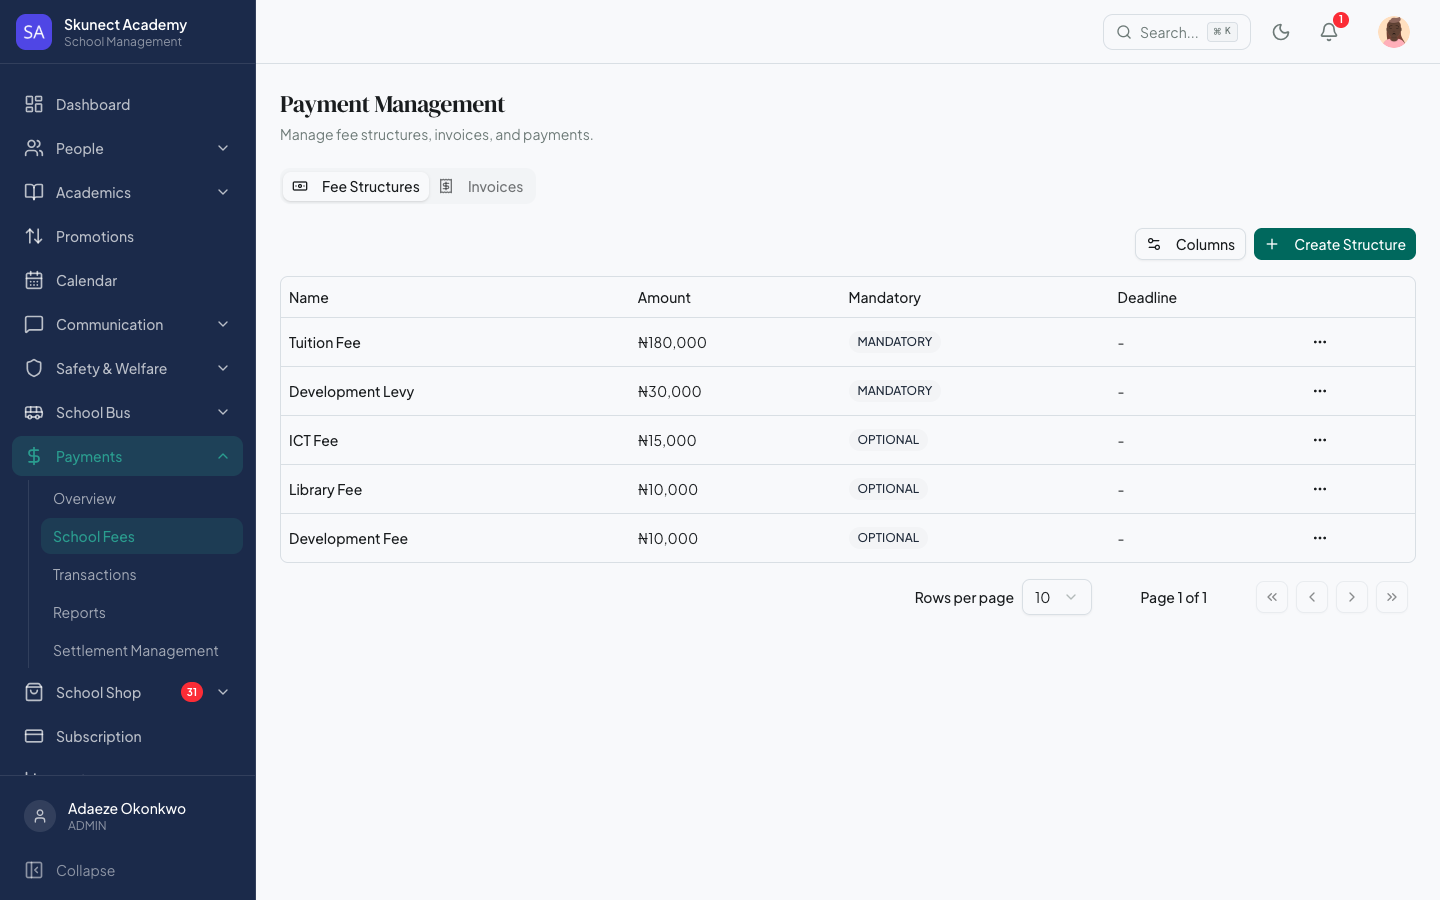Click MANDATORY badge in Development Levy row
This screenshot has width=1440, height=900.
tap(895, 391)
